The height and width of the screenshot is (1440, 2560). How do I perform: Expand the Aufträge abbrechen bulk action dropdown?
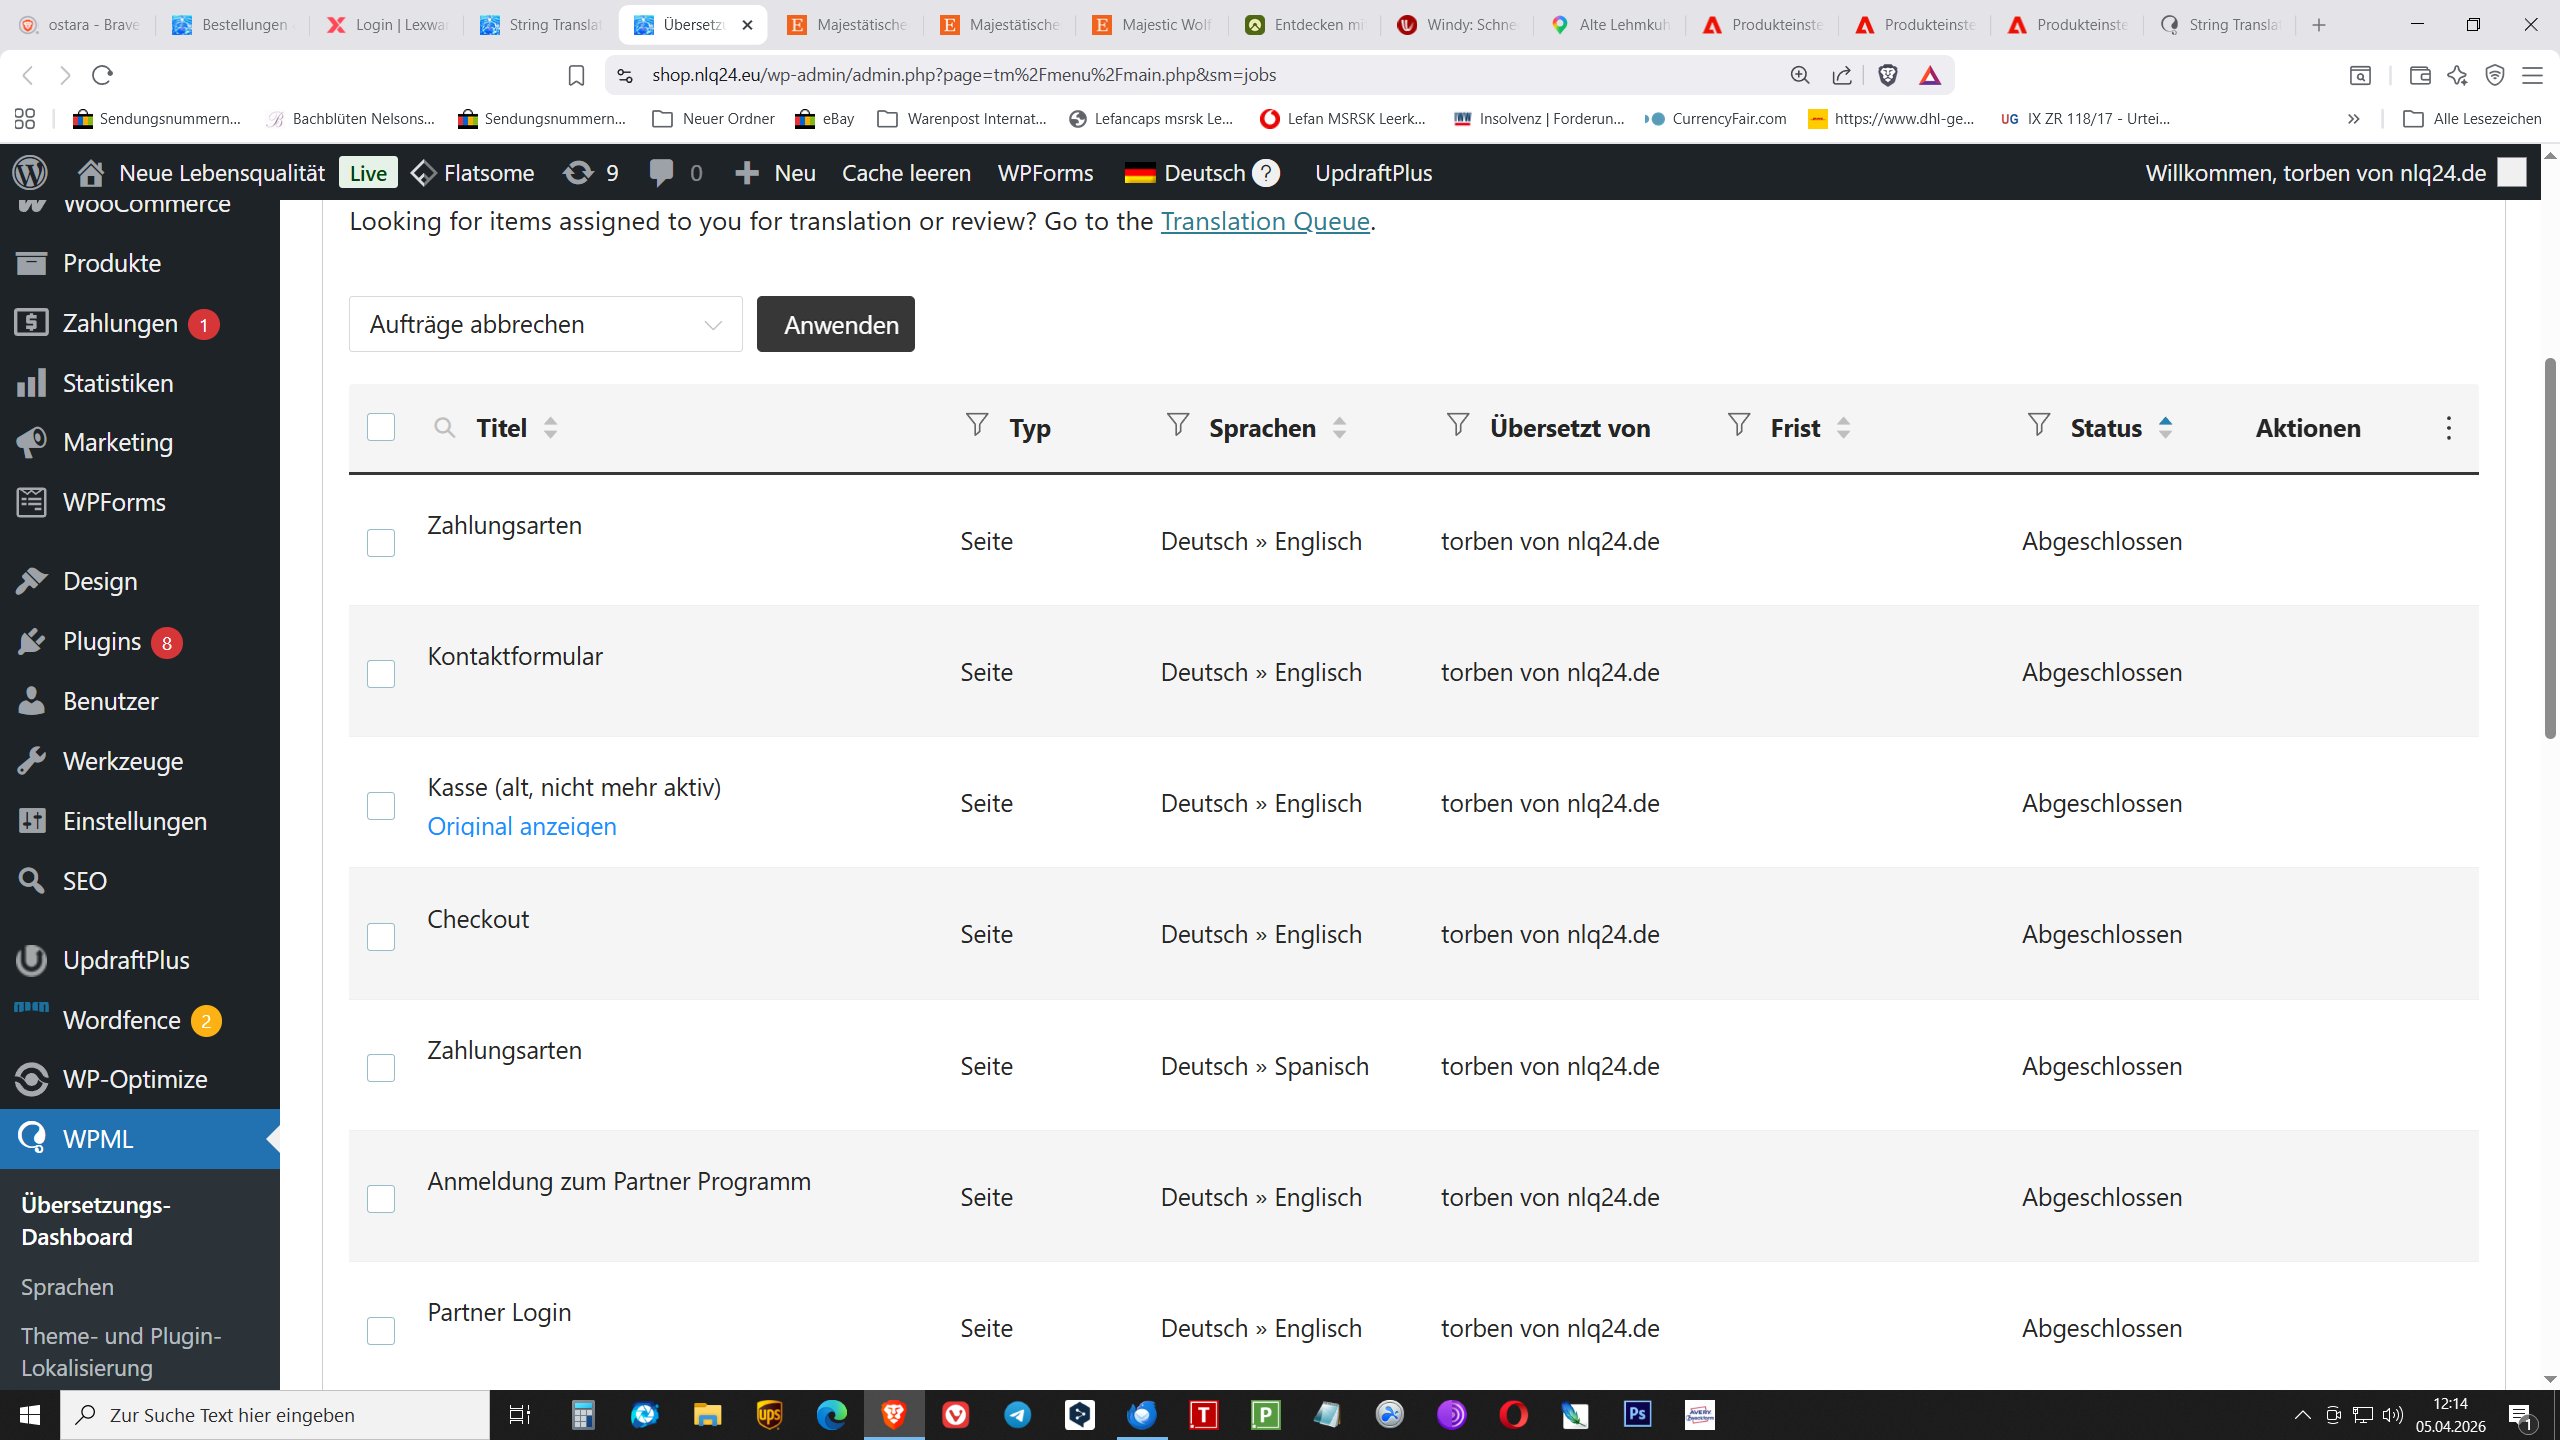point(545,324)
